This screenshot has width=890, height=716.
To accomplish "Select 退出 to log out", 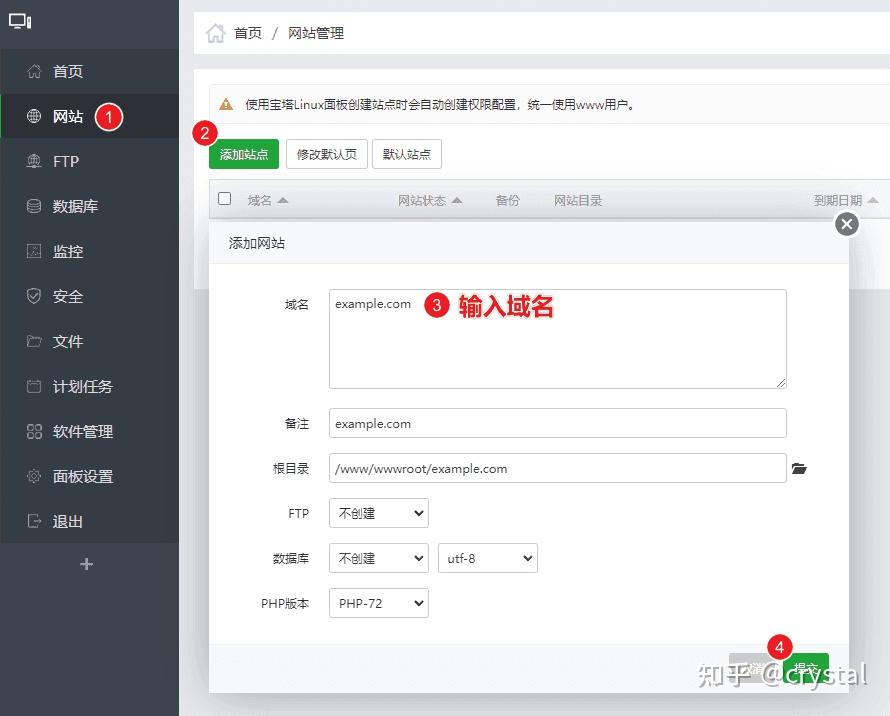I will 65,521.
